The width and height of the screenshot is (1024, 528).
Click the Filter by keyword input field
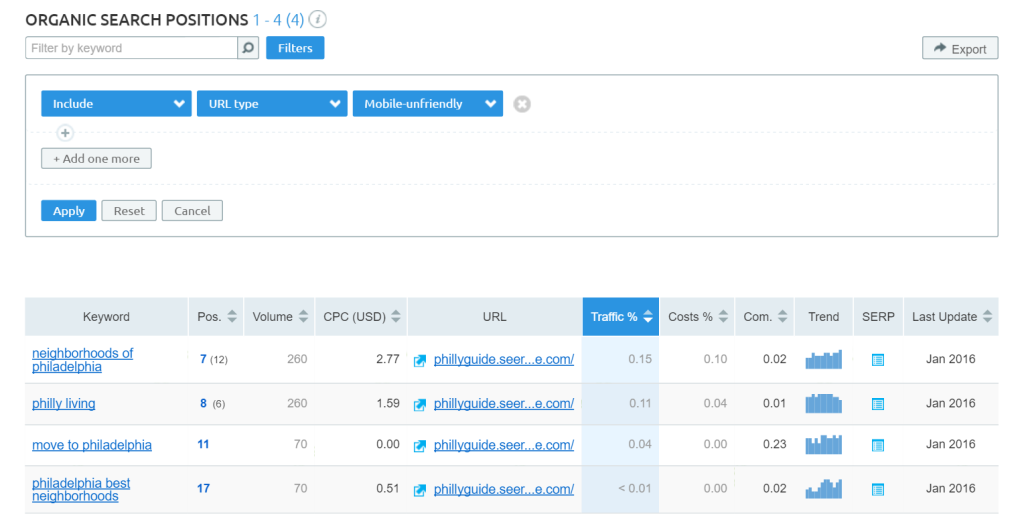131,48
